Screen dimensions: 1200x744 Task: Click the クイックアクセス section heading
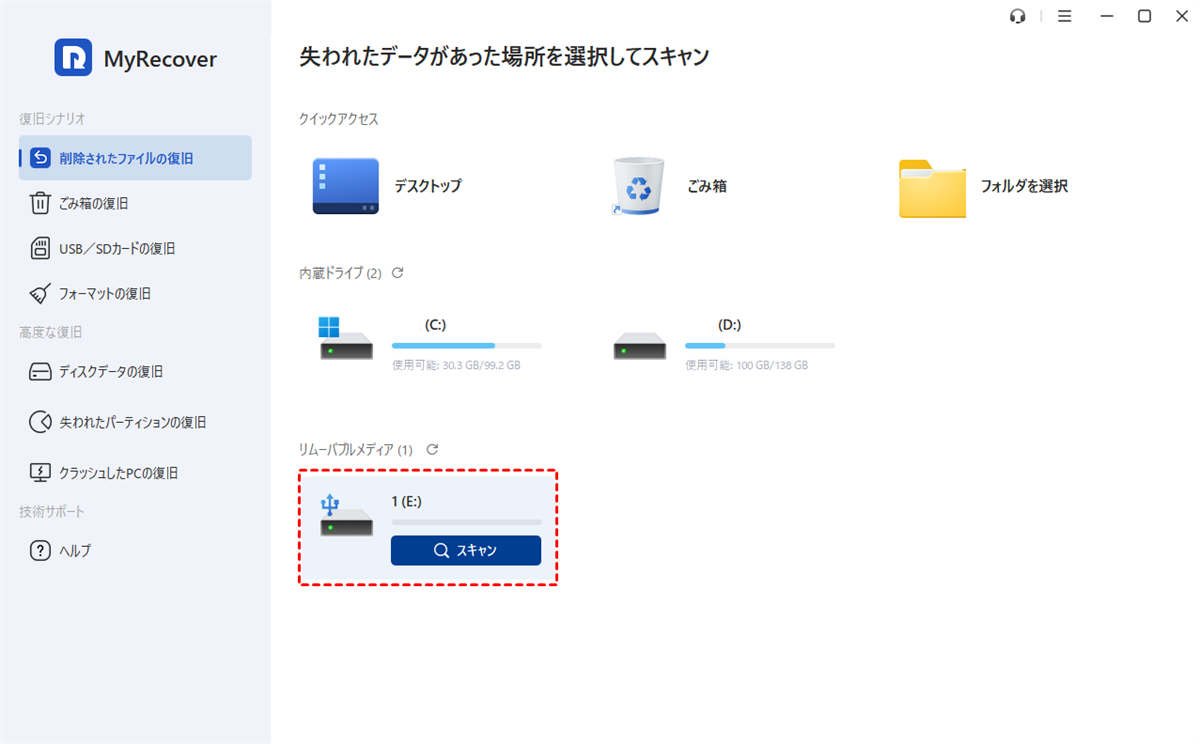coord(339,119)
